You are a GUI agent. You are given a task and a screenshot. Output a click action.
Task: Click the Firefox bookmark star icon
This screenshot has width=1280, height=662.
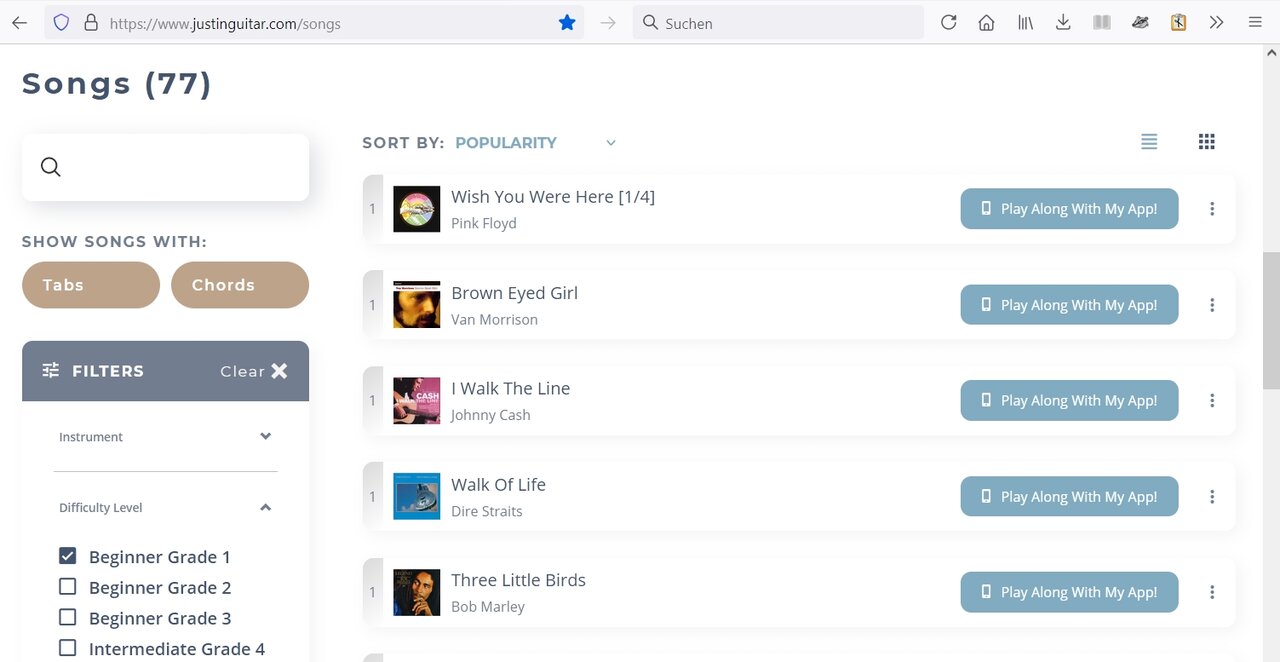567,23
